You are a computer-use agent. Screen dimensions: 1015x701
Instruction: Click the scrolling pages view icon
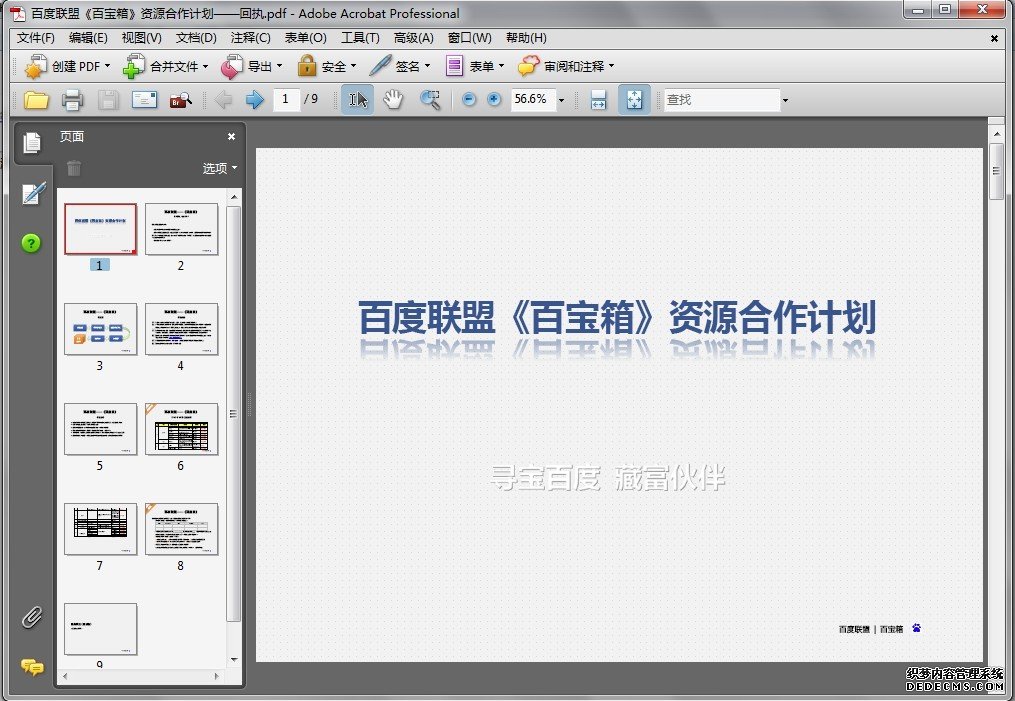(x=598, y=100)
